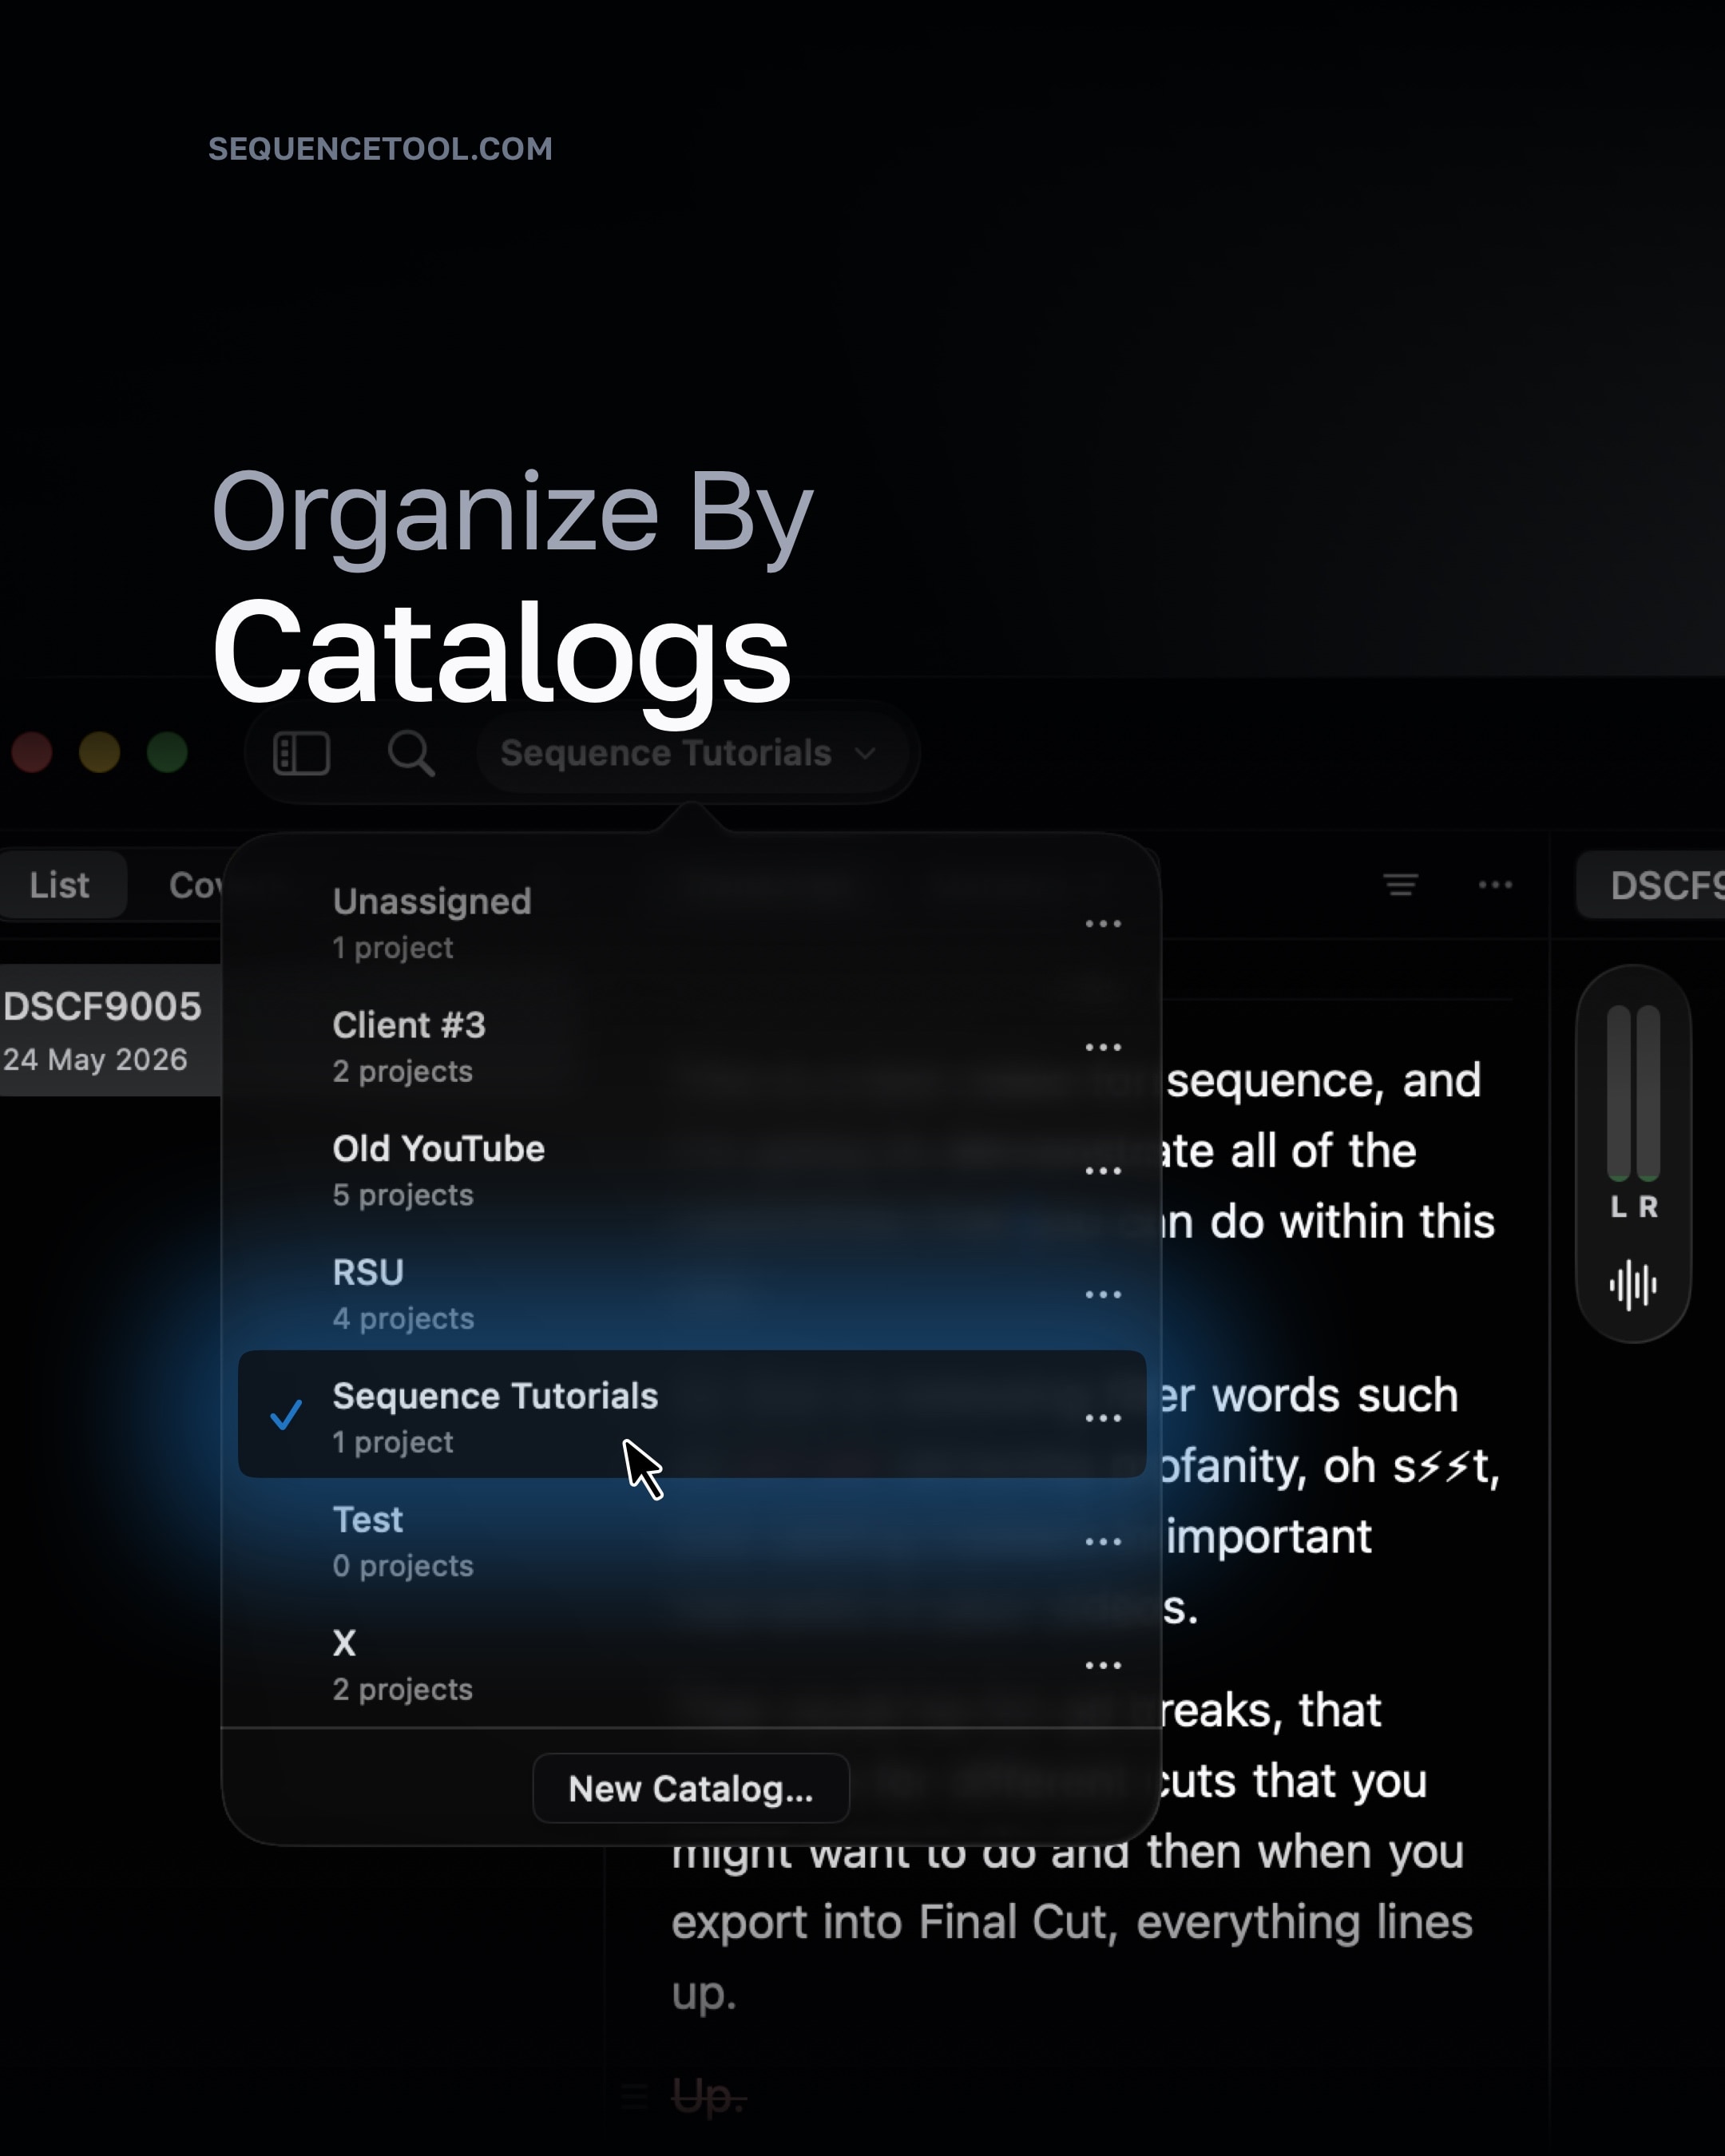Toggle the sidebar panel icon
1725x2156 pixels.
[x=301, y=753]
